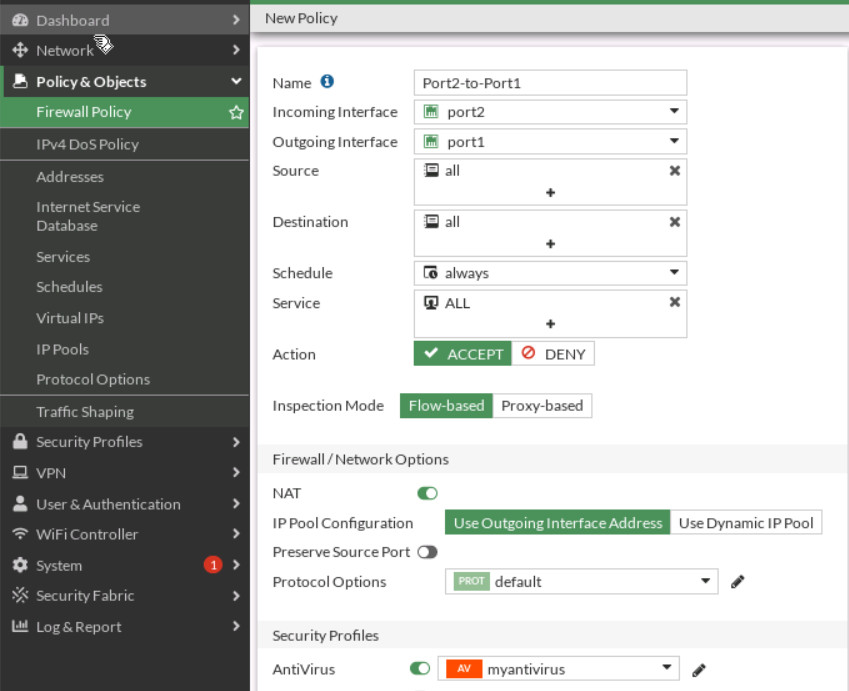Screen dimensions: 849x691
Task: Open the Incoming Interface dropdown
Action: 673,111
